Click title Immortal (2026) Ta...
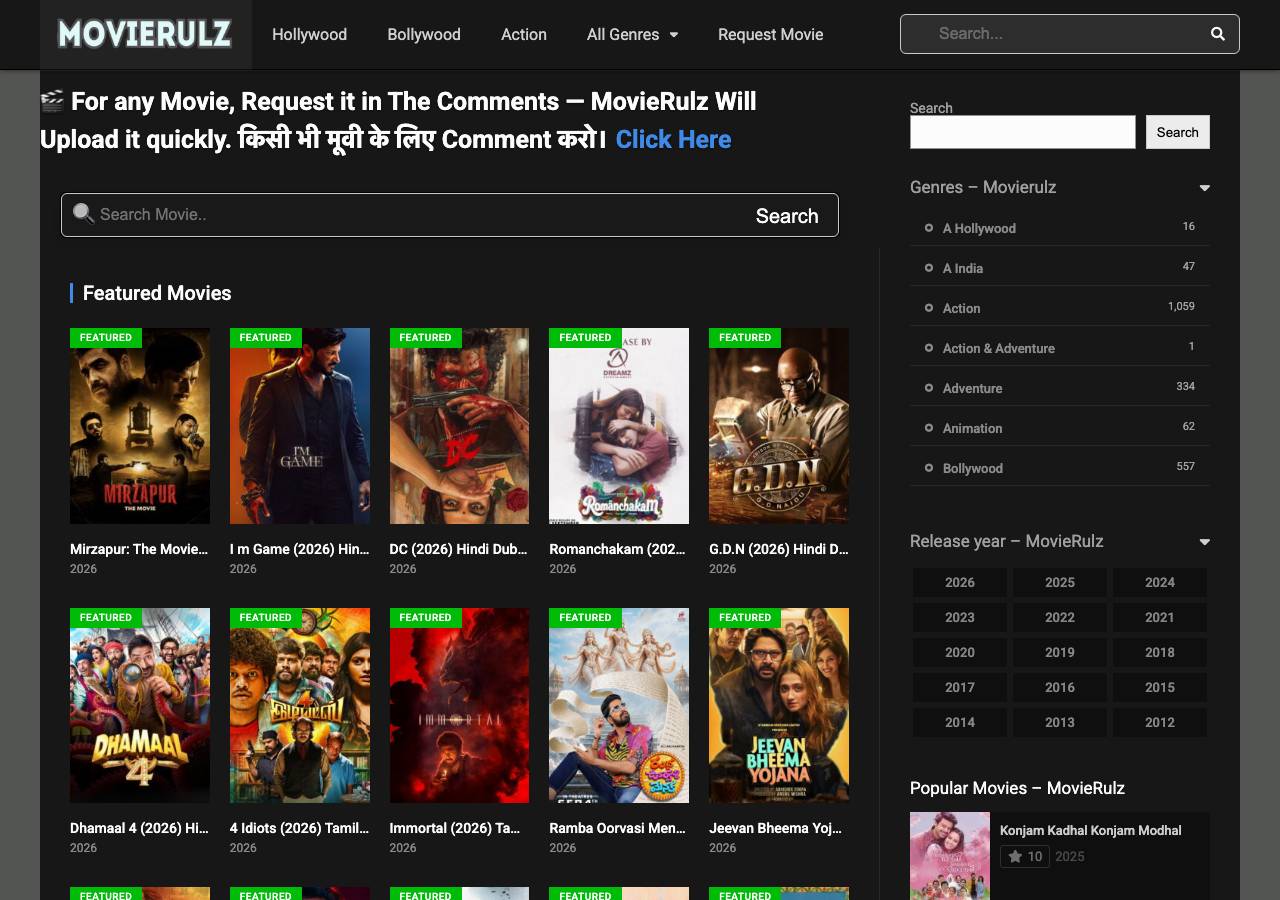The width and height of the screenshot is (1280, 900). 455,828
